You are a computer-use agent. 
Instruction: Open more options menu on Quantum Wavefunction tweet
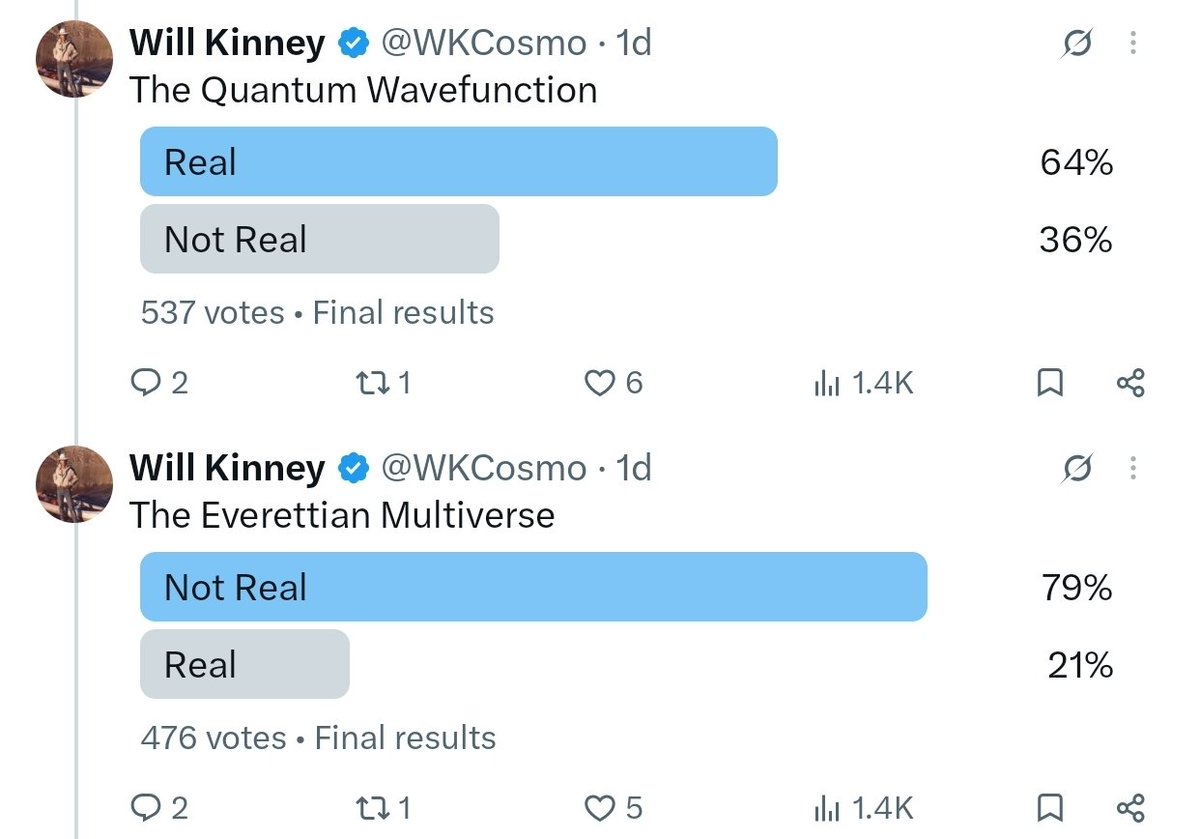1132,43
